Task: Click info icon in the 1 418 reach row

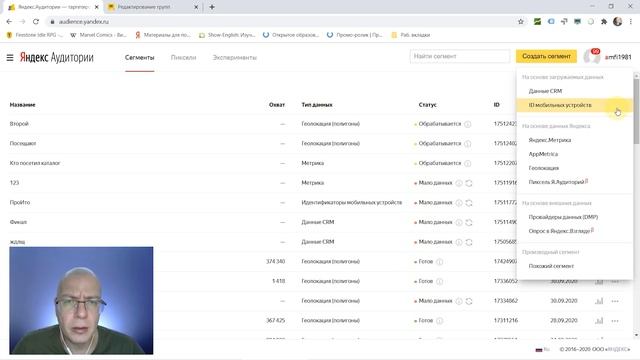Action: coord(440,281)
